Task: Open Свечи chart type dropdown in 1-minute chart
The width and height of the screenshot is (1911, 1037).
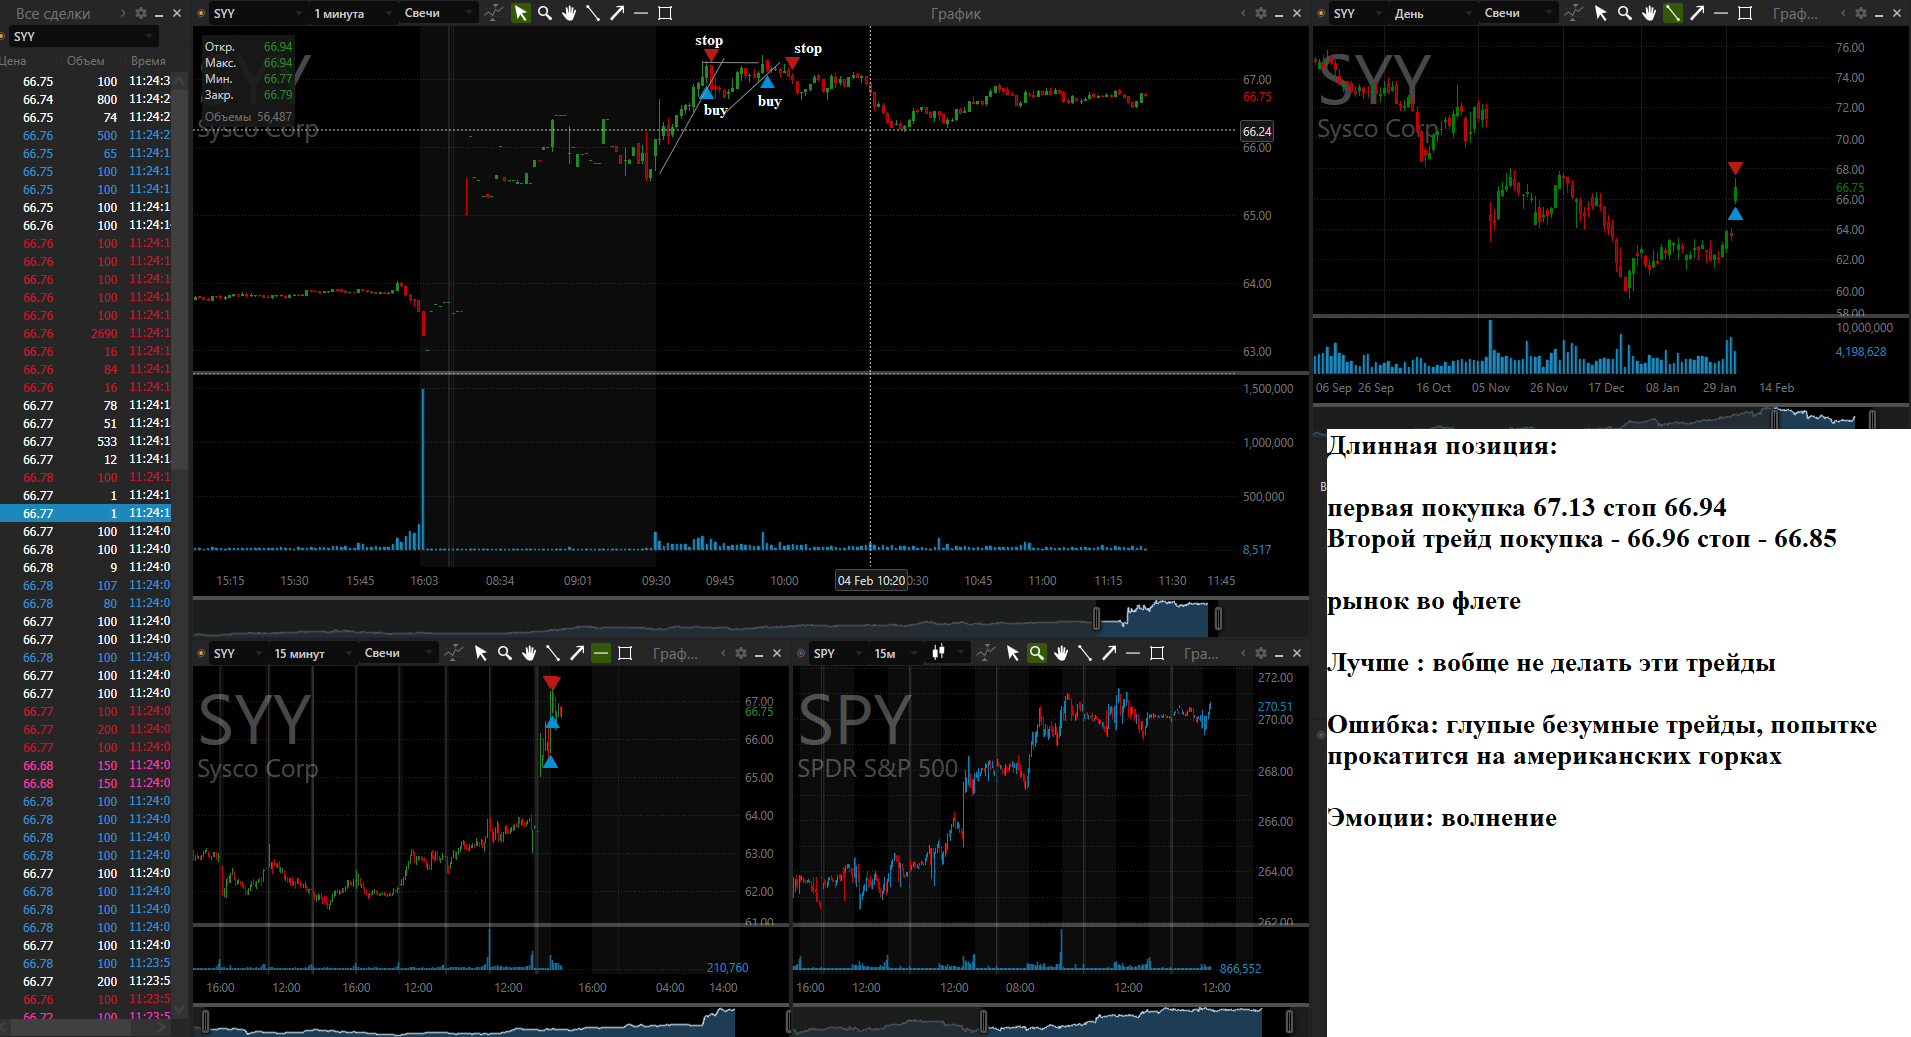Action: [x=438, y=13]
